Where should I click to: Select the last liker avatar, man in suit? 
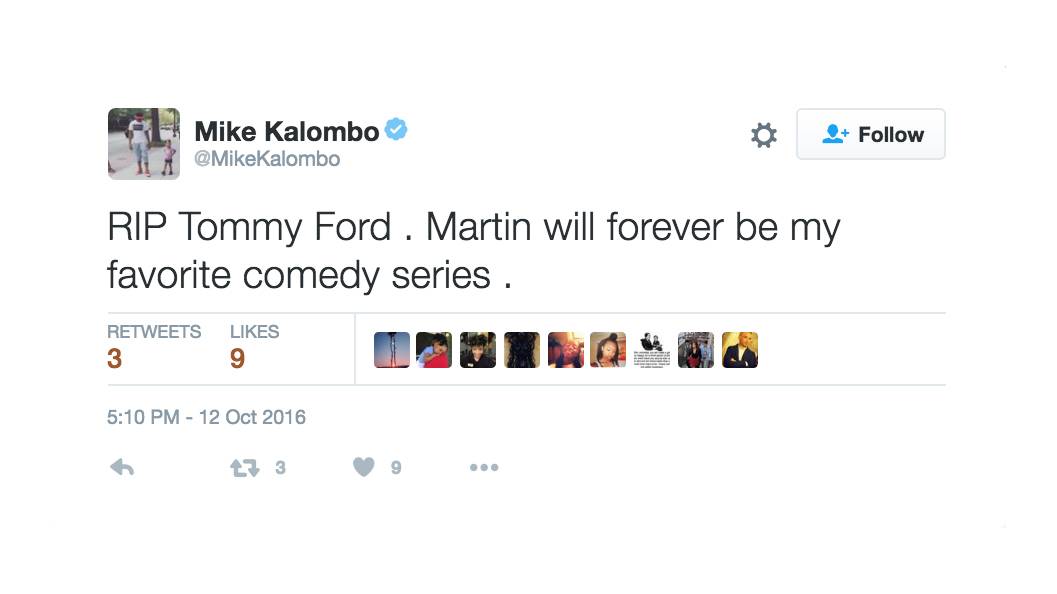740,350
